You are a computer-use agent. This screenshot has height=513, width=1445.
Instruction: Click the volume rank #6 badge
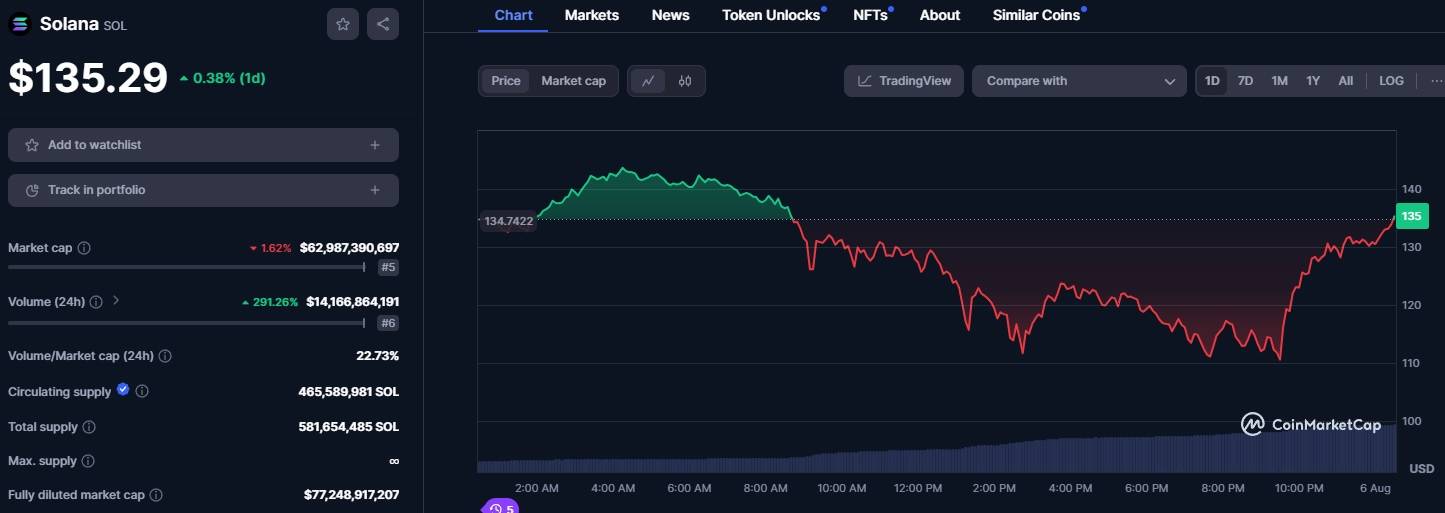point(388,323)
